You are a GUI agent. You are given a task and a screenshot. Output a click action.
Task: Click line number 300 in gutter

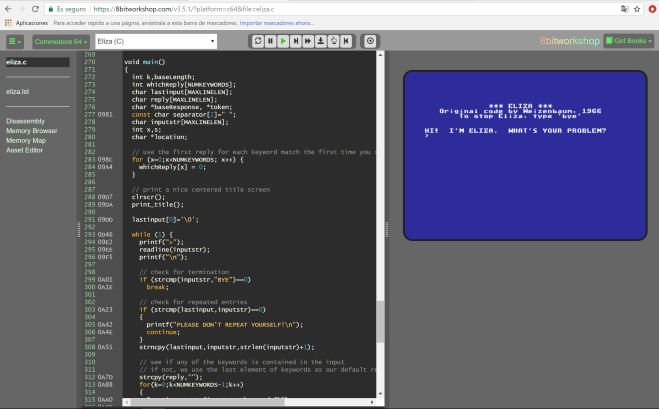[x=90, y=287]
